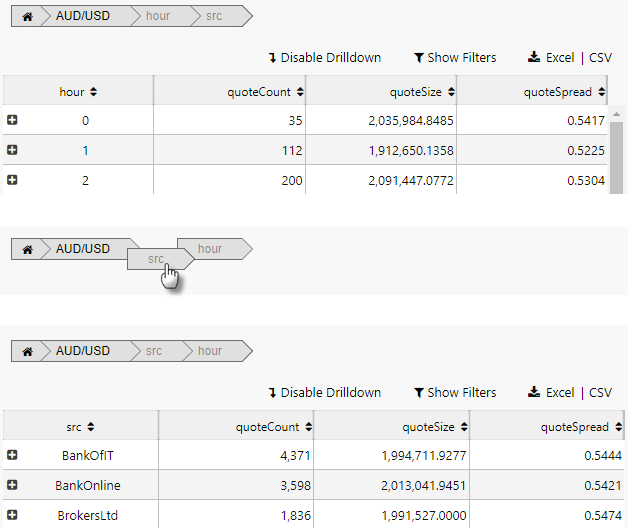The image size is (628, 528).
Task: Disable Drilldown in the top table toolbar
Action: pyautogui.click(x=325, y=58)
